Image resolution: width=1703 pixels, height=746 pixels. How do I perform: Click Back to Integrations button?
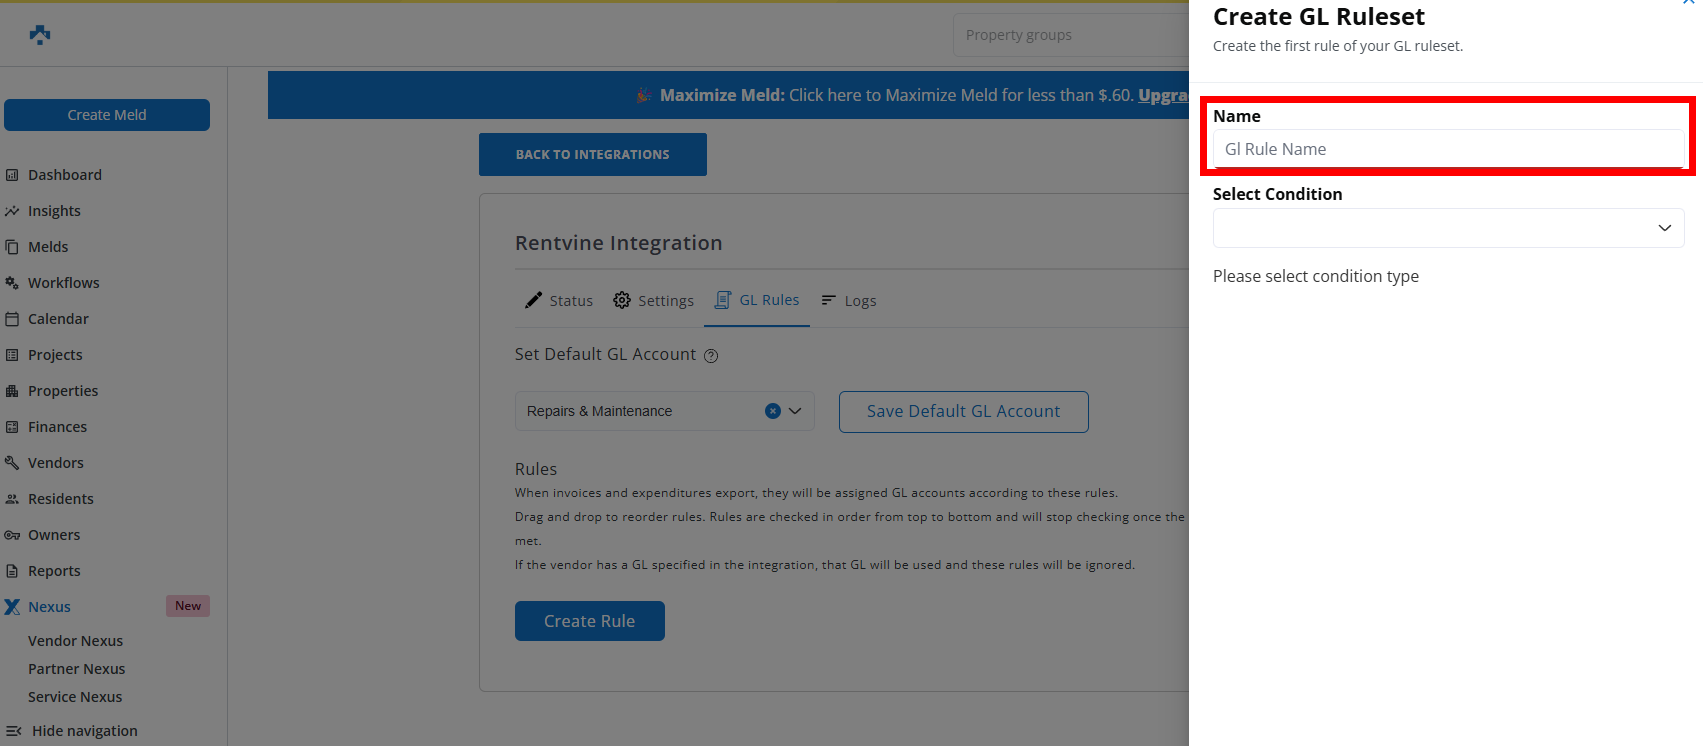click(x=592, y=155)
